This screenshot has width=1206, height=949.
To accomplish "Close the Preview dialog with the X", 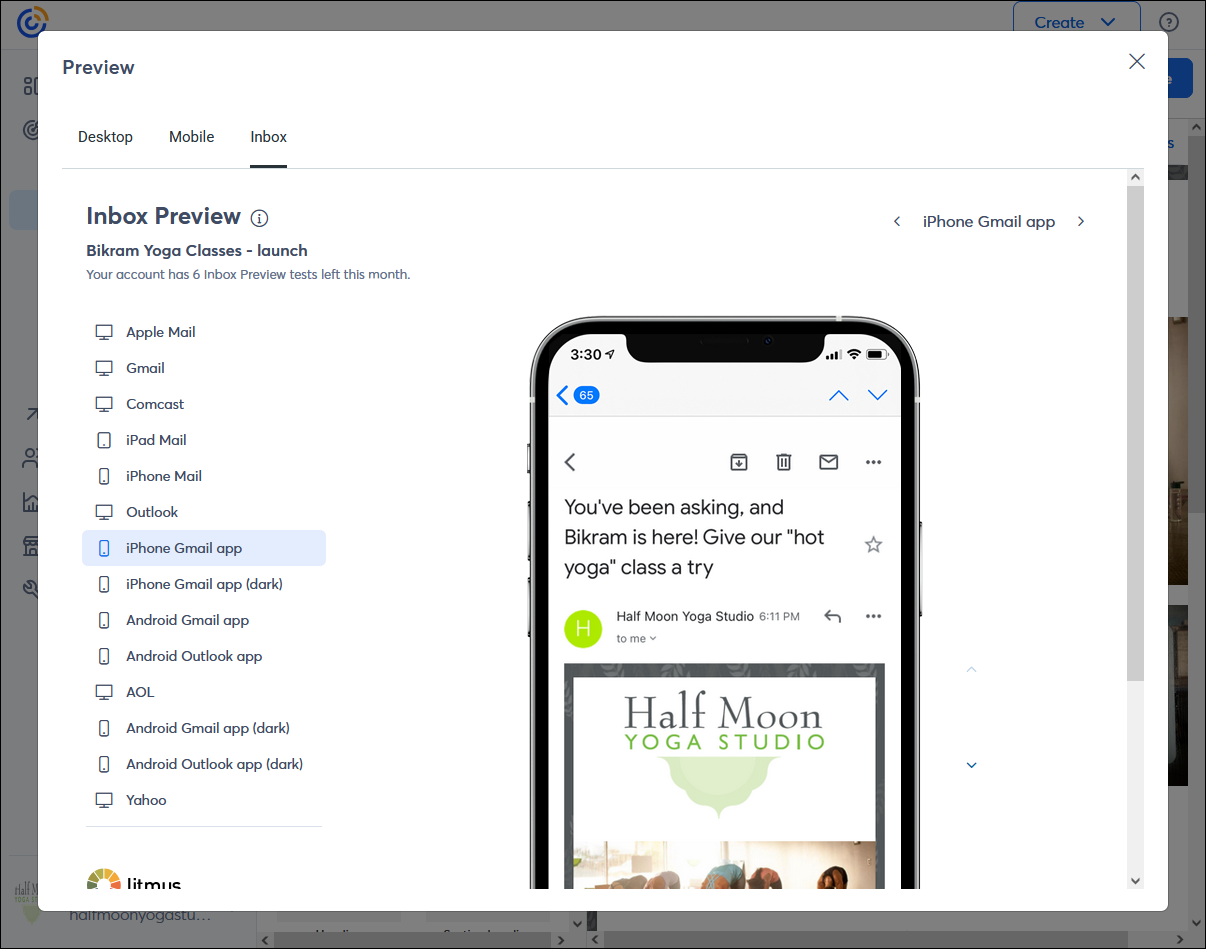I will (1137, 61).
